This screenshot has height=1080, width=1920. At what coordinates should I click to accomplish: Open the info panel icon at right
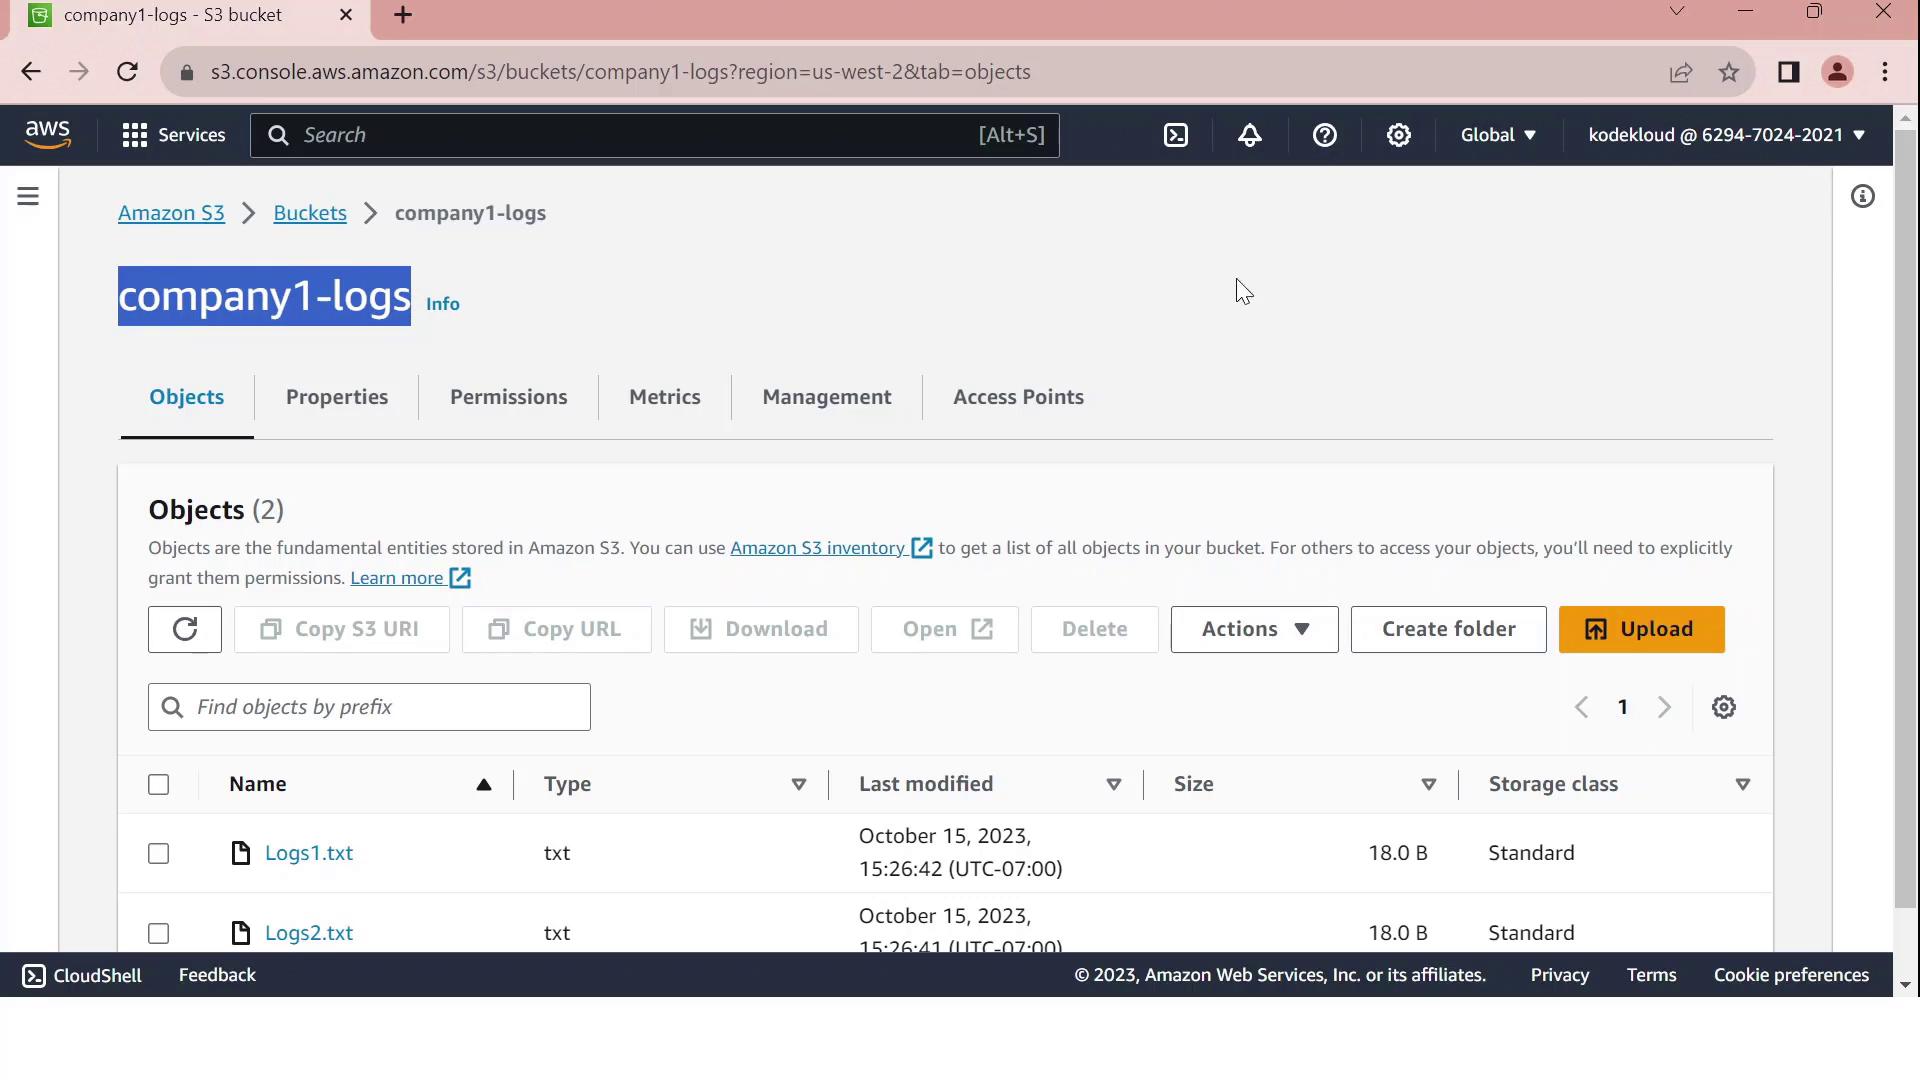click(1862, 196)
